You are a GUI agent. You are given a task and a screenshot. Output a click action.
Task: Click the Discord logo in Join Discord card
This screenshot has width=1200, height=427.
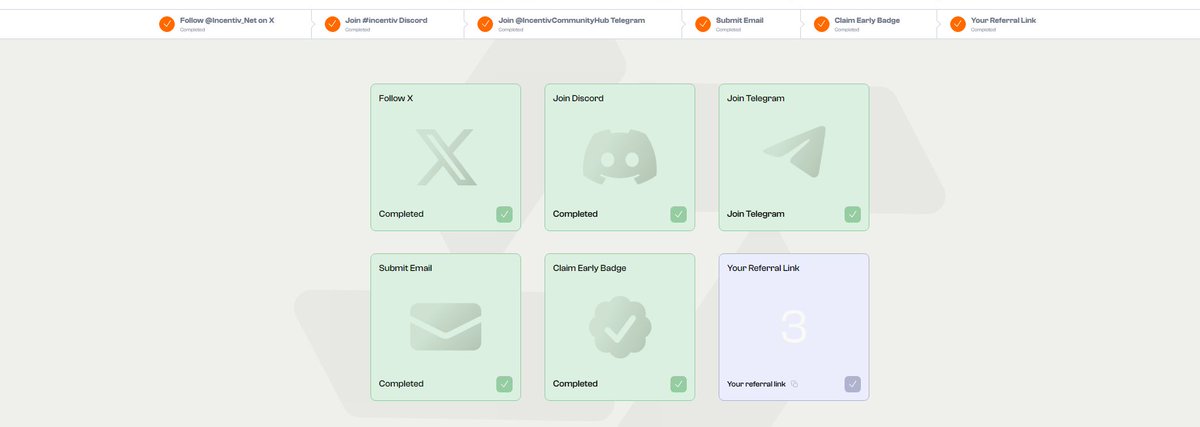pos(620,157)
